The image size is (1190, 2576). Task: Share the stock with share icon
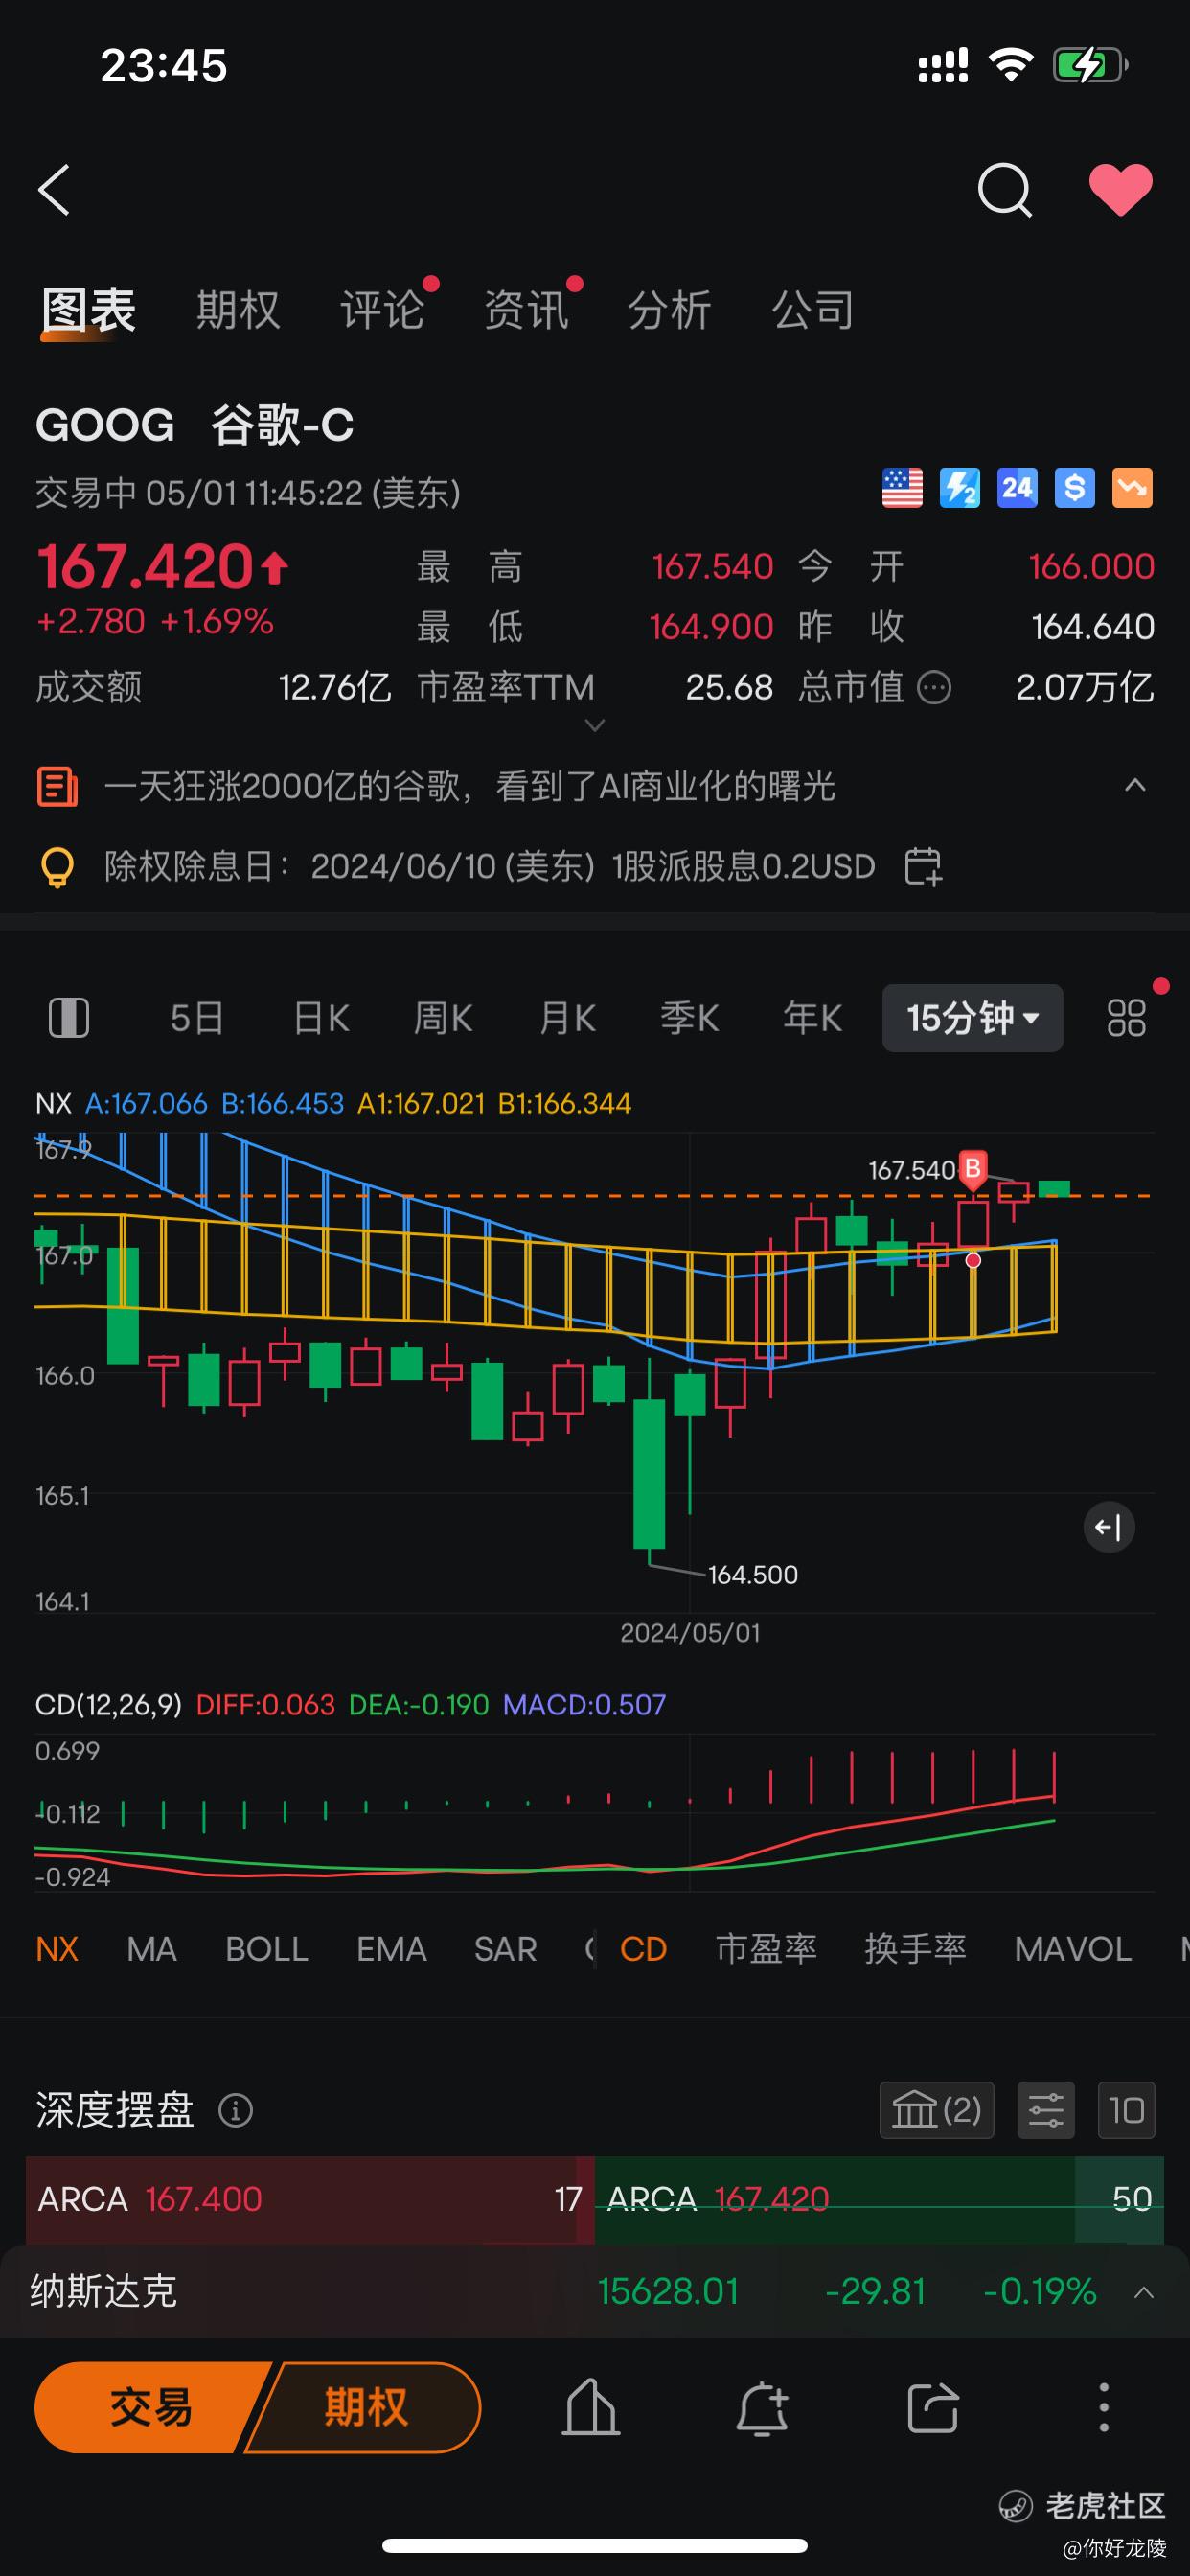933,2407
